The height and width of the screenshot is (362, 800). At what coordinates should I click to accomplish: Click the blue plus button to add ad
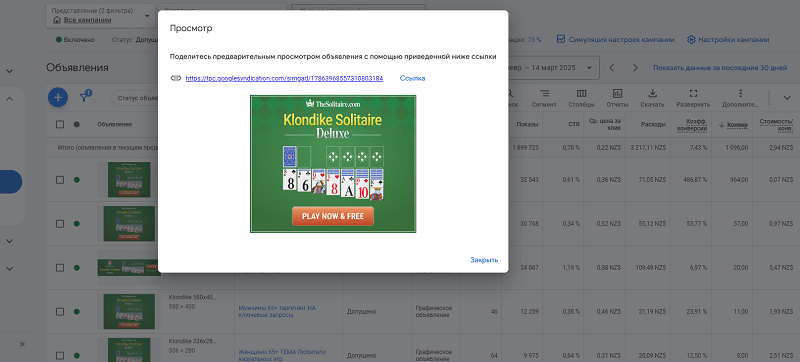click(x=58, y=97)
